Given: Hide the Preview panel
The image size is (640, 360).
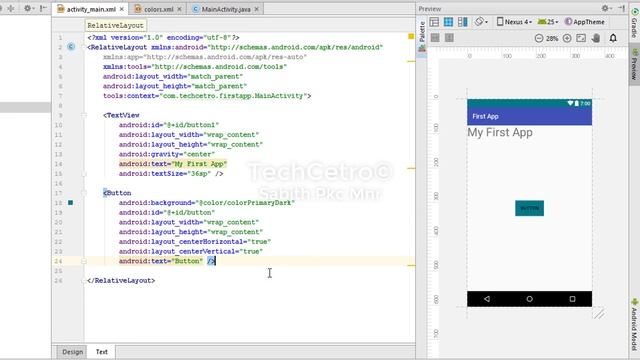Looking at the screenshot, I should (622, 9).
